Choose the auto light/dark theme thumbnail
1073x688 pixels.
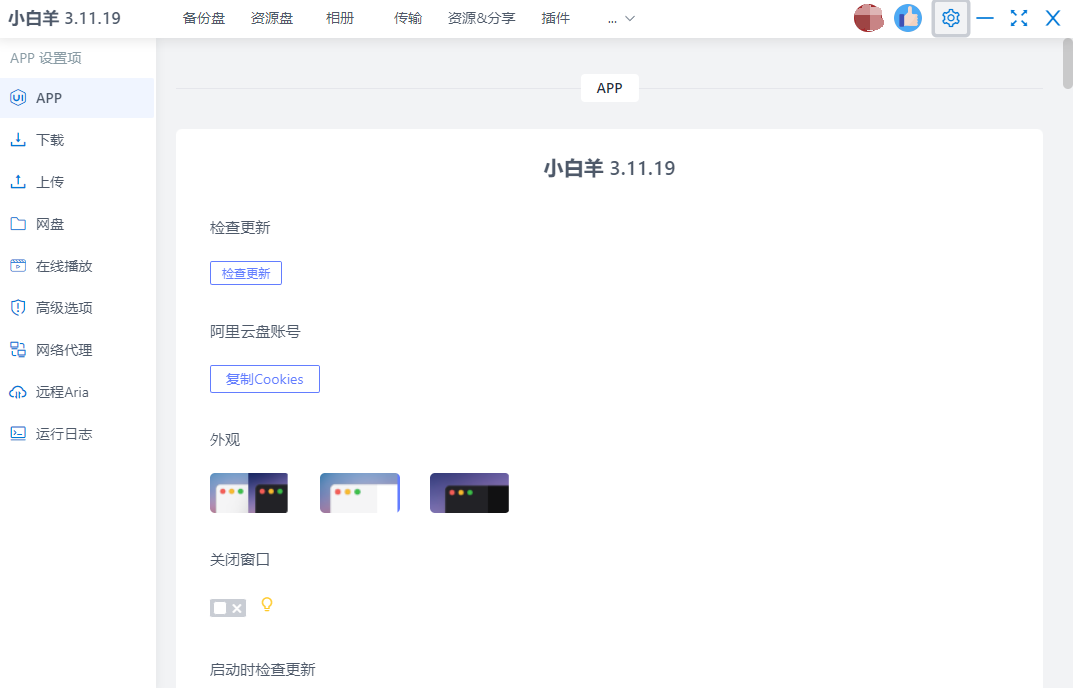(x=249, y=493)
